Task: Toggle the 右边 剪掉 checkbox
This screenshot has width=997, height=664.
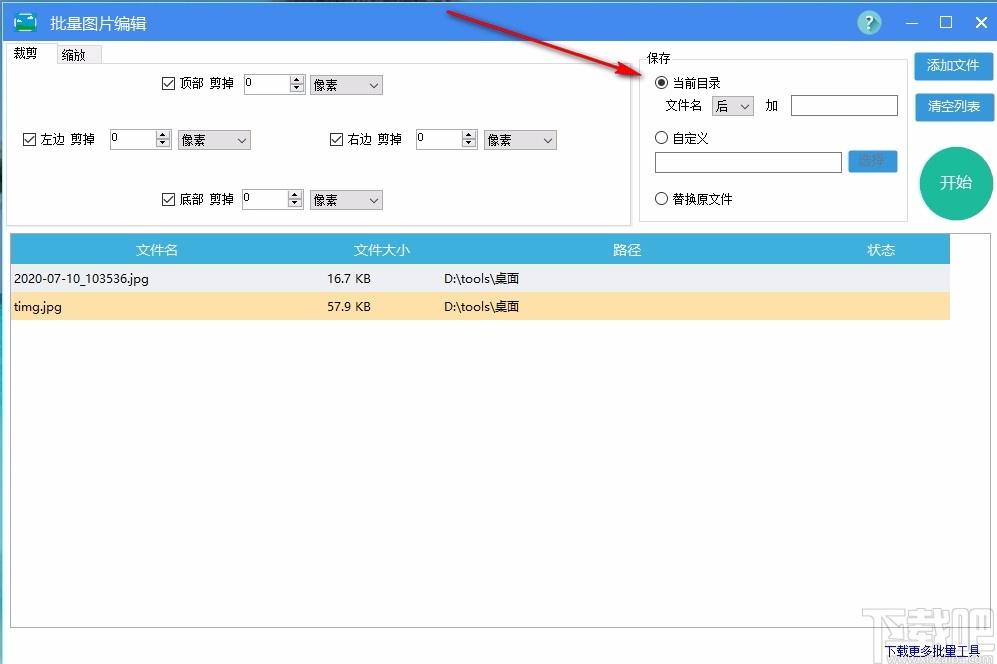Action: point(336,139)
